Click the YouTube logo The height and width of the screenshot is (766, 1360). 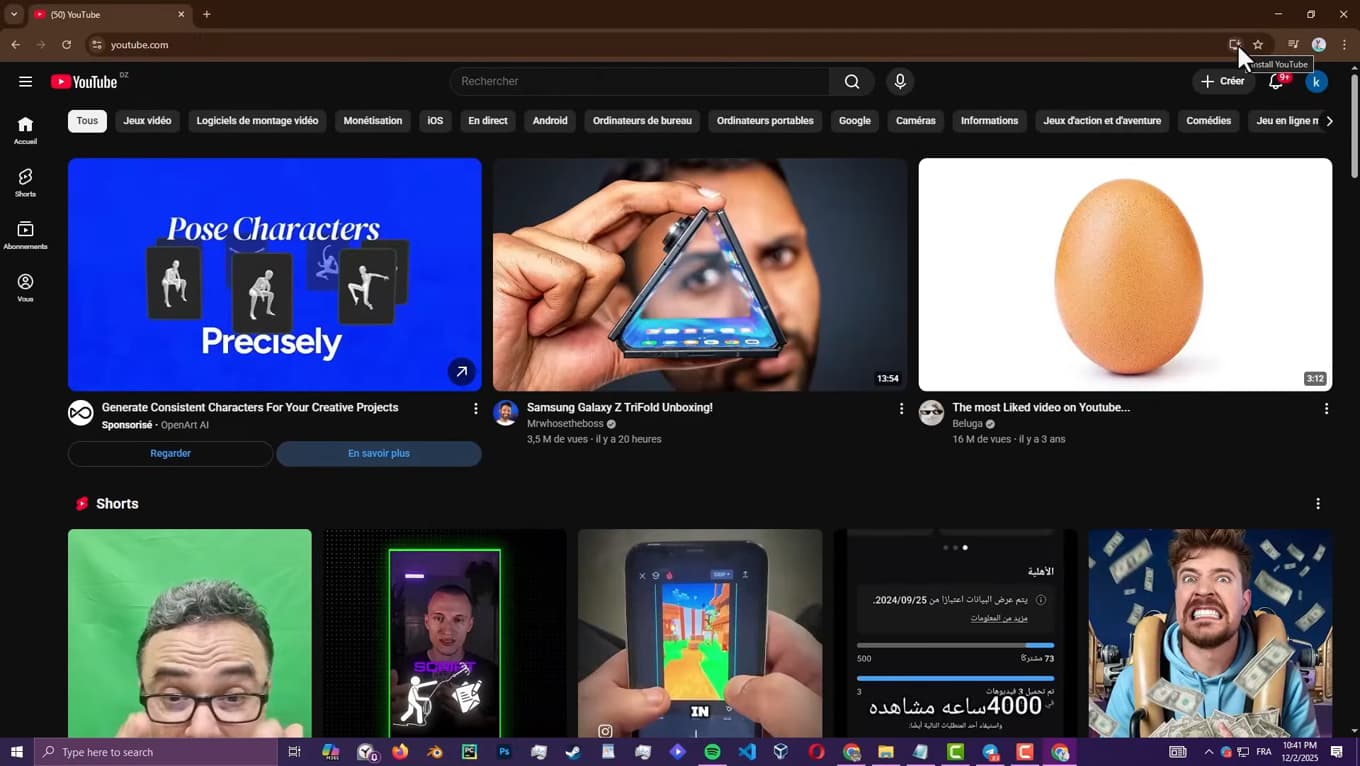[x=84, y=82]
